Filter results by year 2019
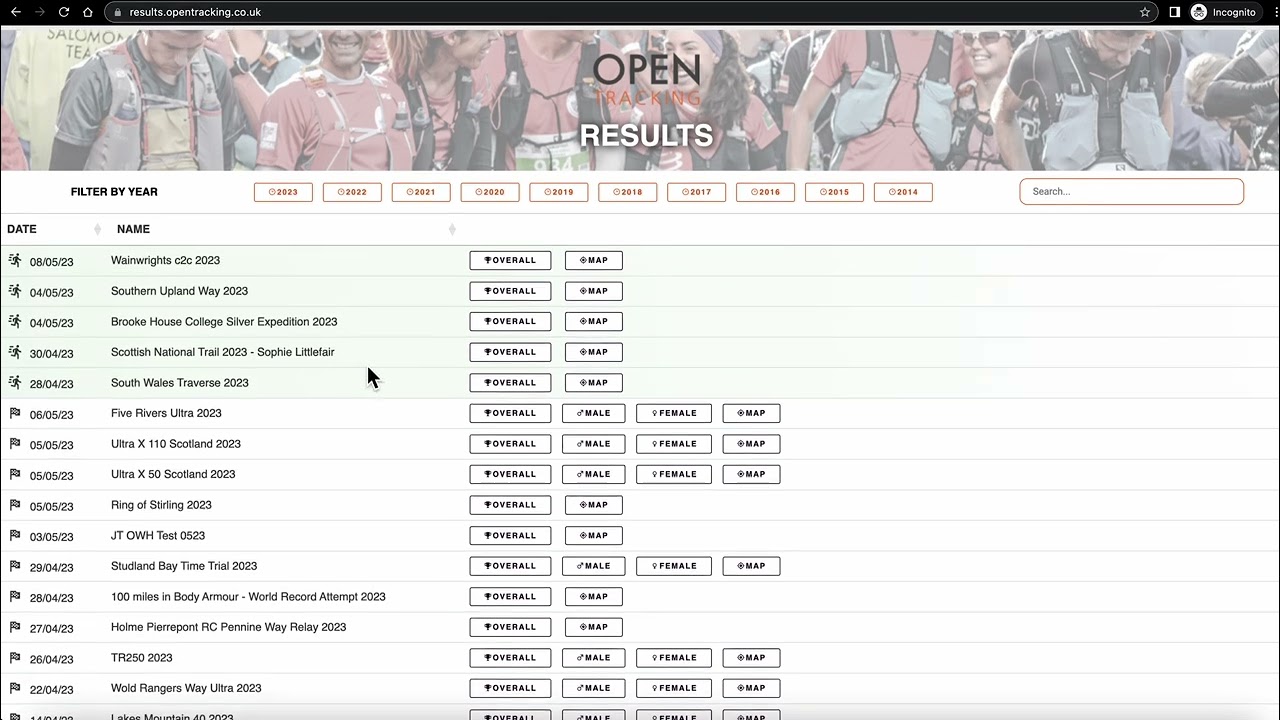The width and height of the screenshot is (1280, 720). coord(559,192)
